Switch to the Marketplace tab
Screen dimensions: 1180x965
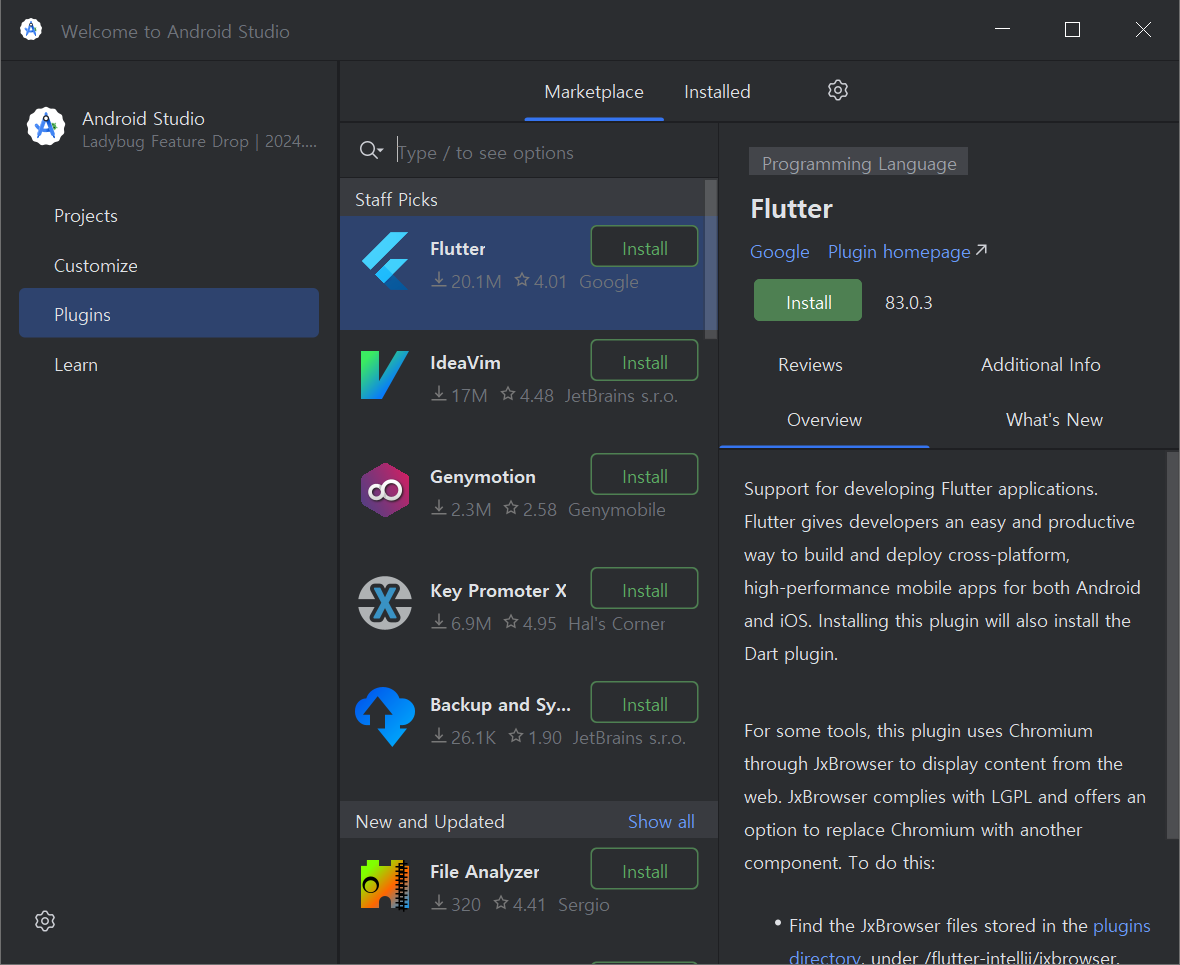coord(594,92)
